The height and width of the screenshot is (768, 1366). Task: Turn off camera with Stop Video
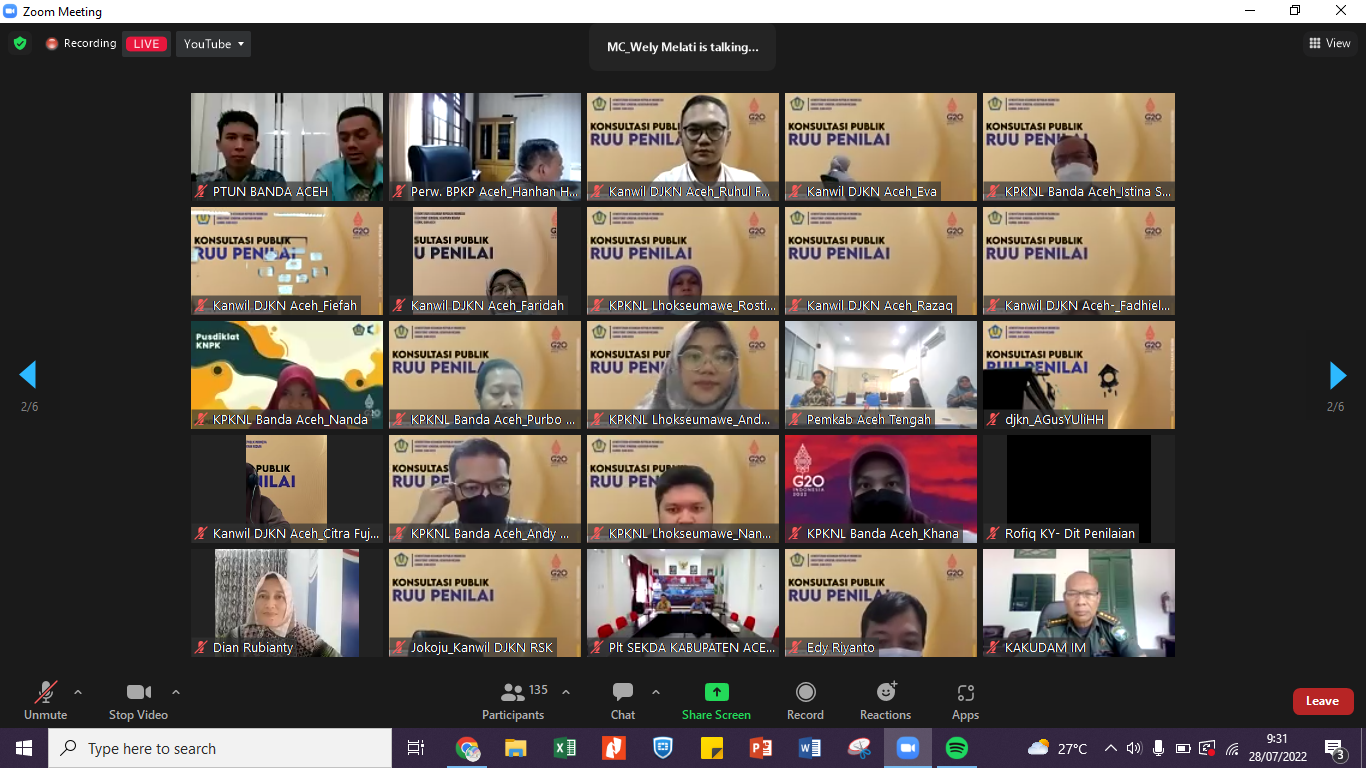pos(138,700)
